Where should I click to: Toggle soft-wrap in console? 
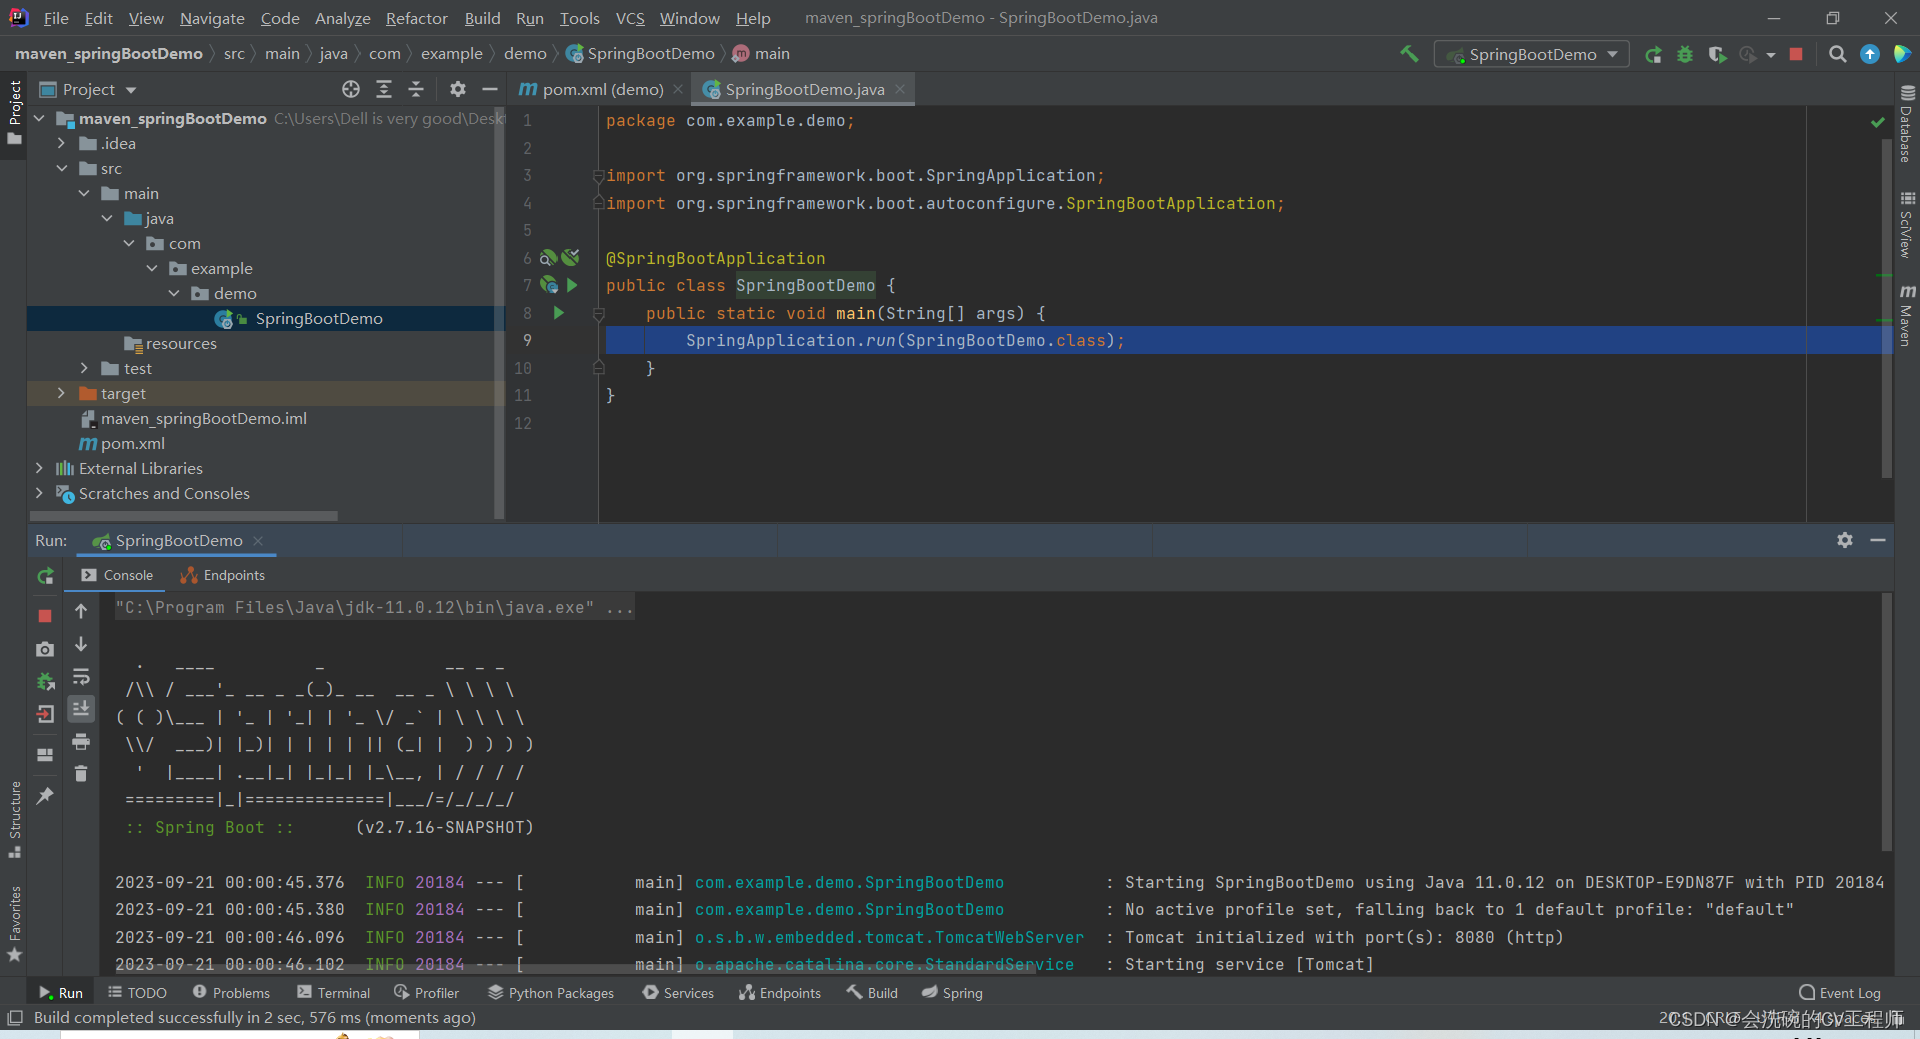81,677
